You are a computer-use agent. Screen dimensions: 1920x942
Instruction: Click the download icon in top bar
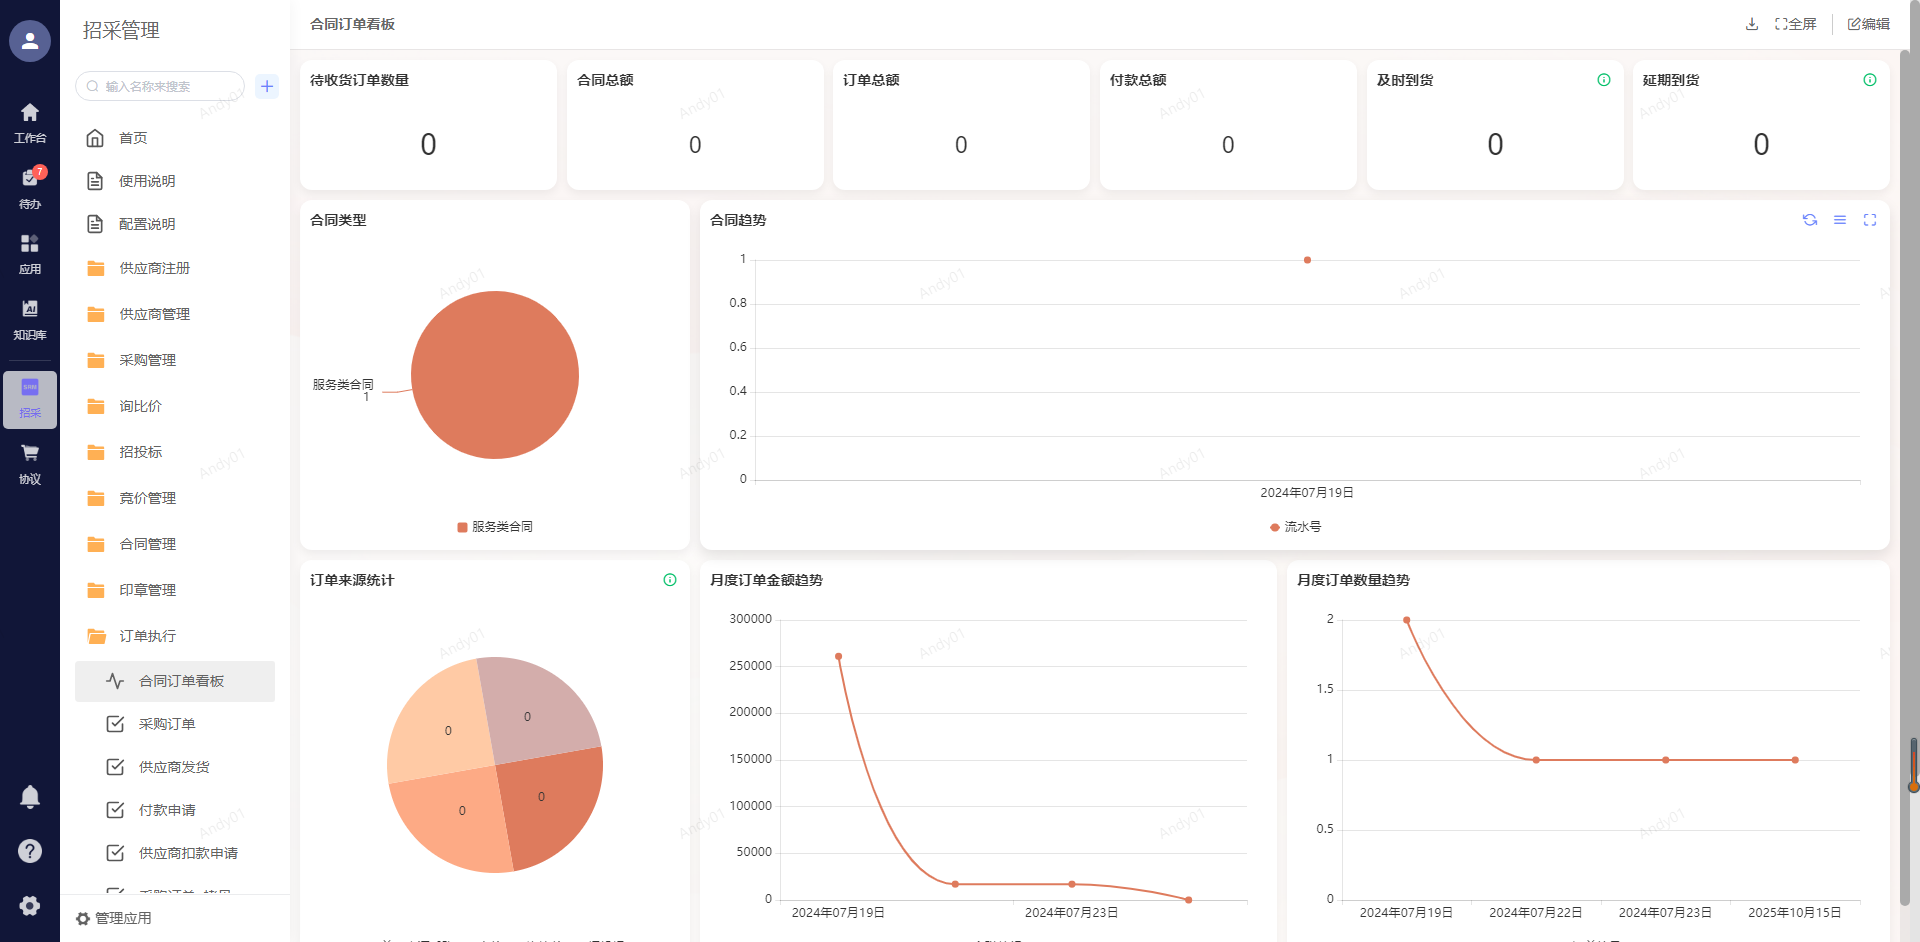click(x=1752, y=24)
